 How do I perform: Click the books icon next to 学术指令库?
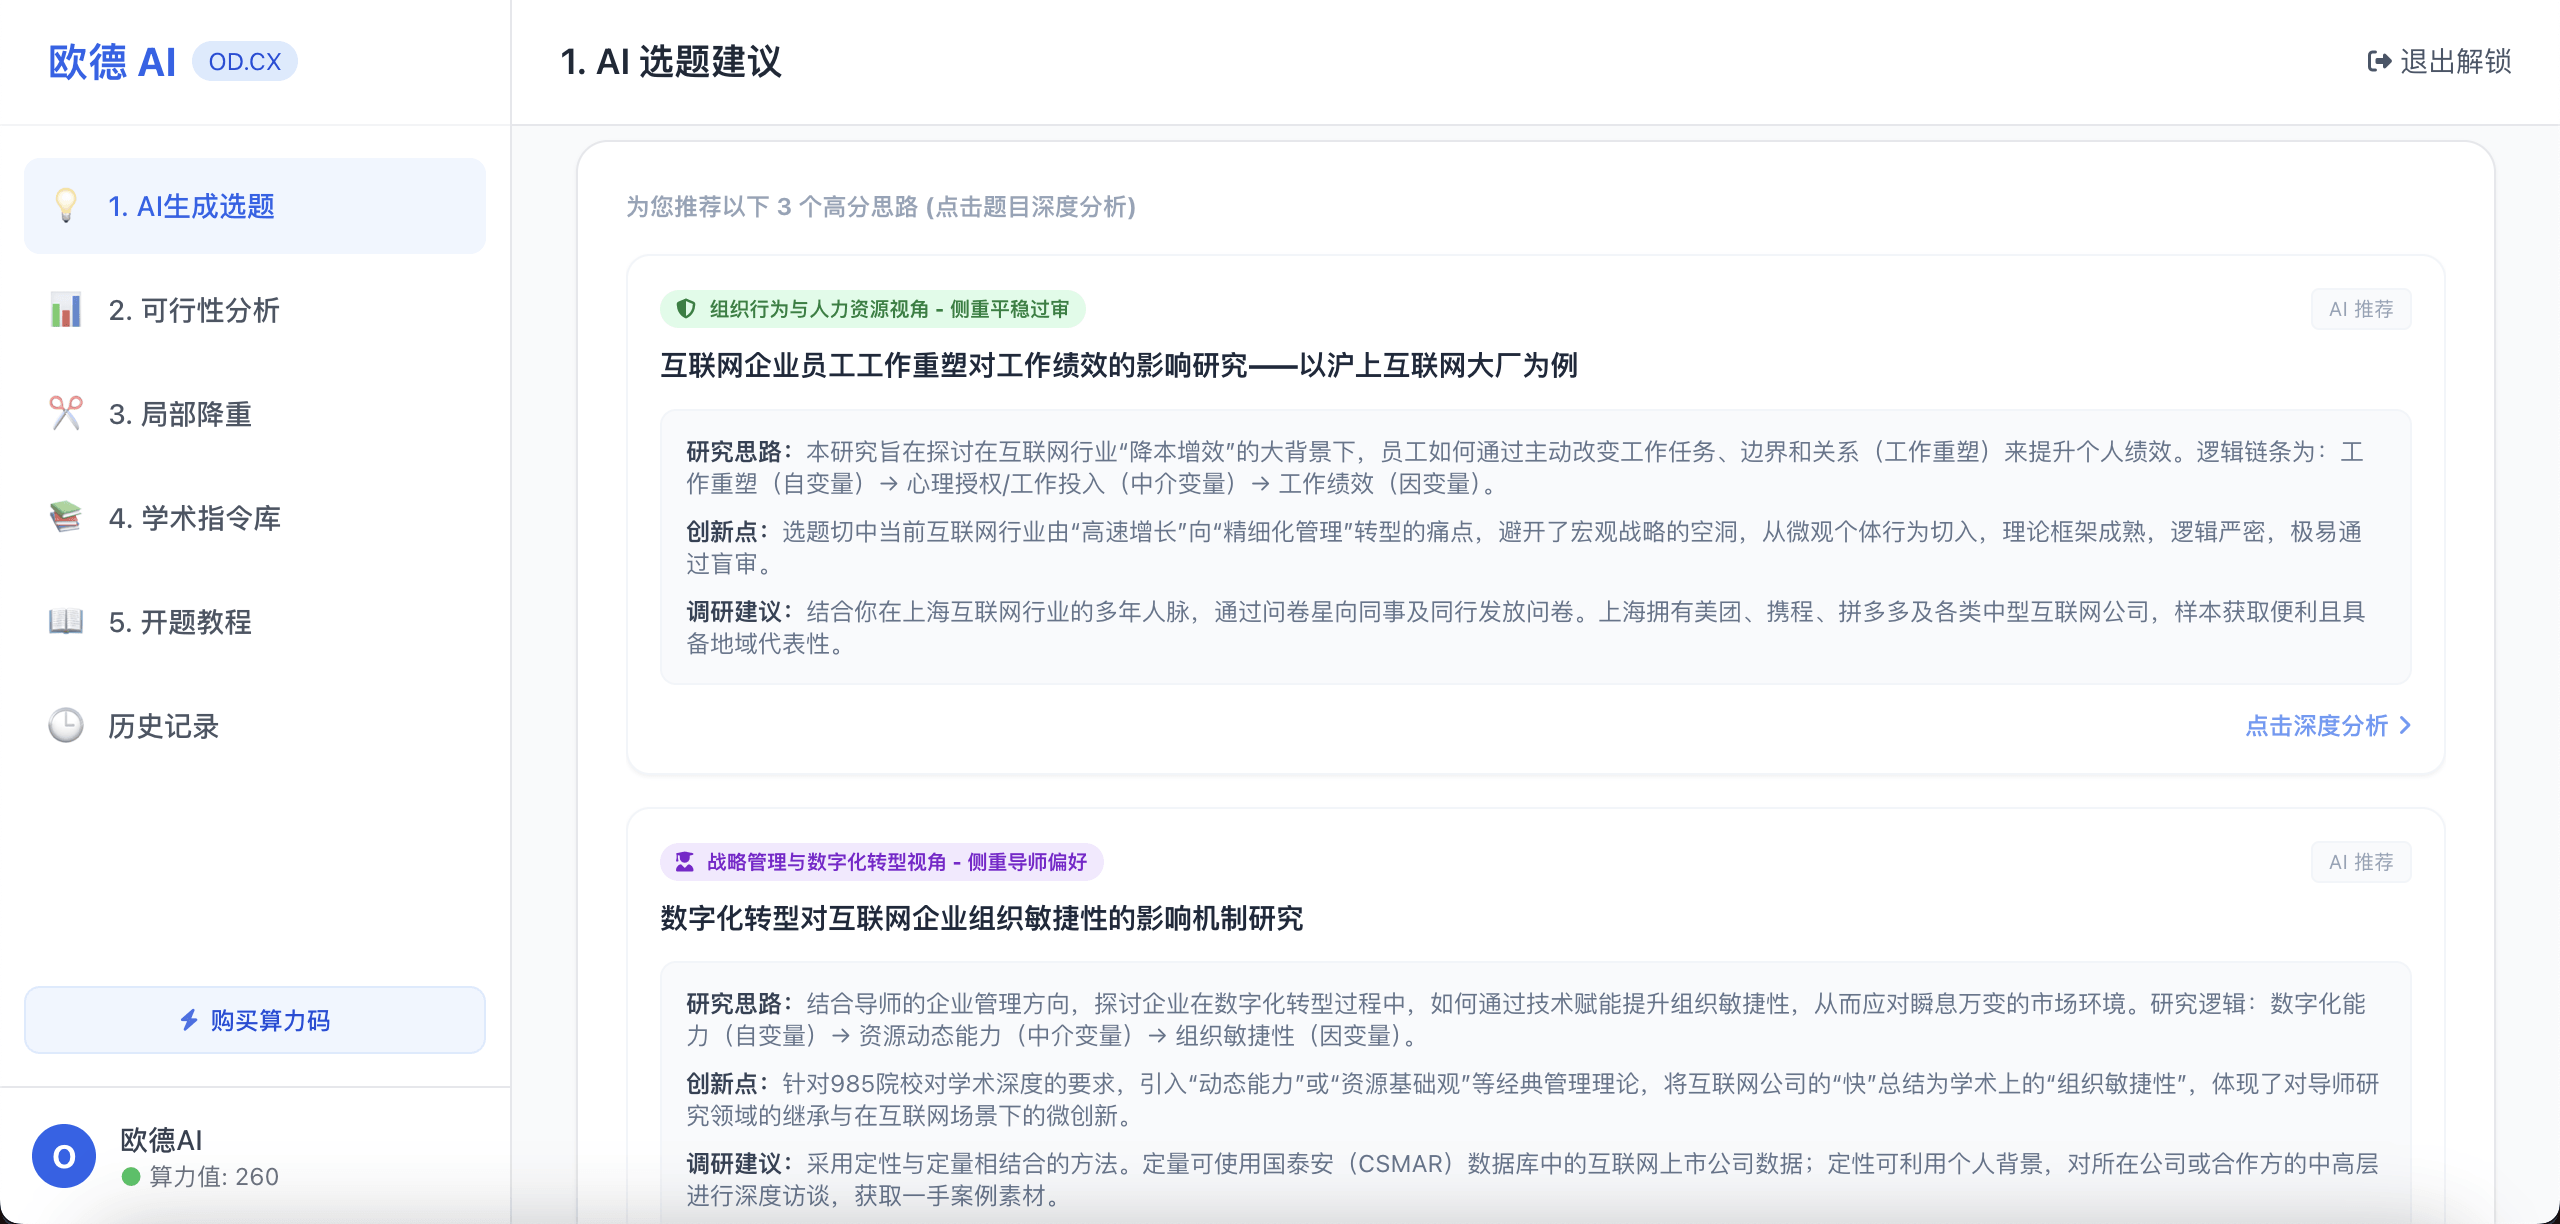[64, 518]
